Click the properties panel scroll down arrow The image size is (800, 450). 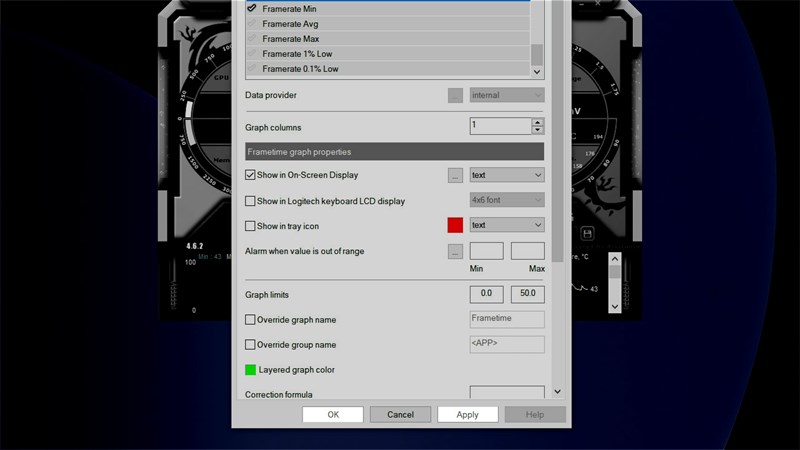(558, 392)
